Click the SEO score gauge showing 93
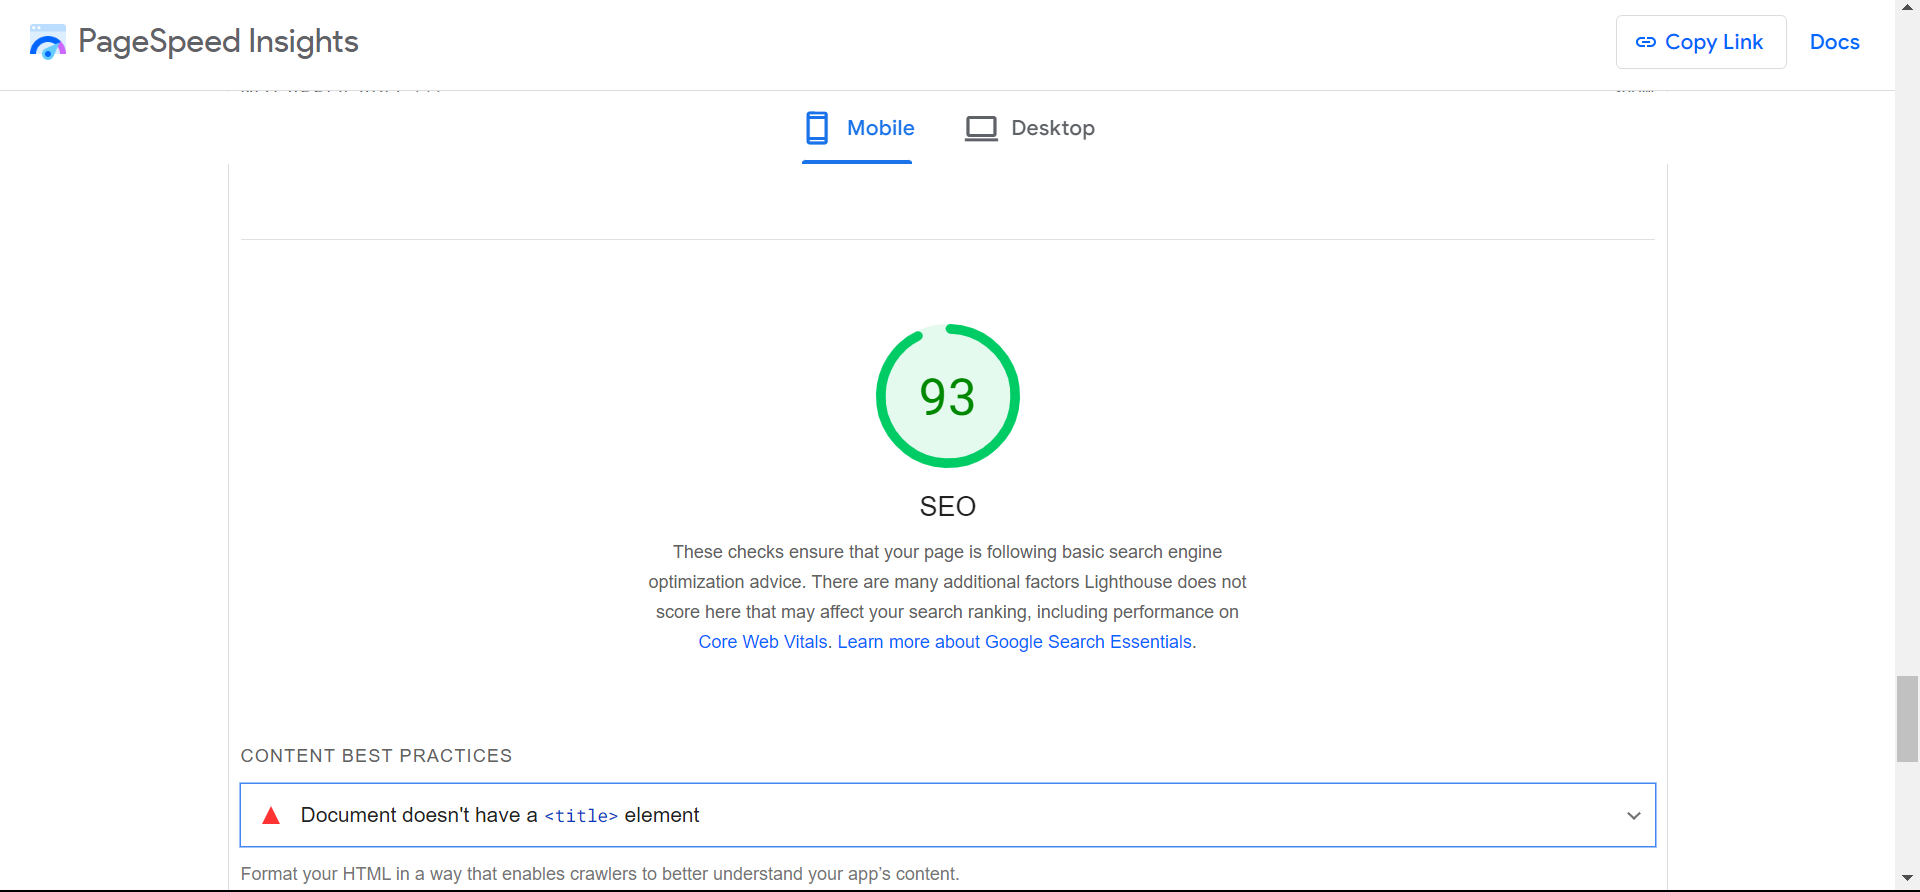 coord(947,396)
